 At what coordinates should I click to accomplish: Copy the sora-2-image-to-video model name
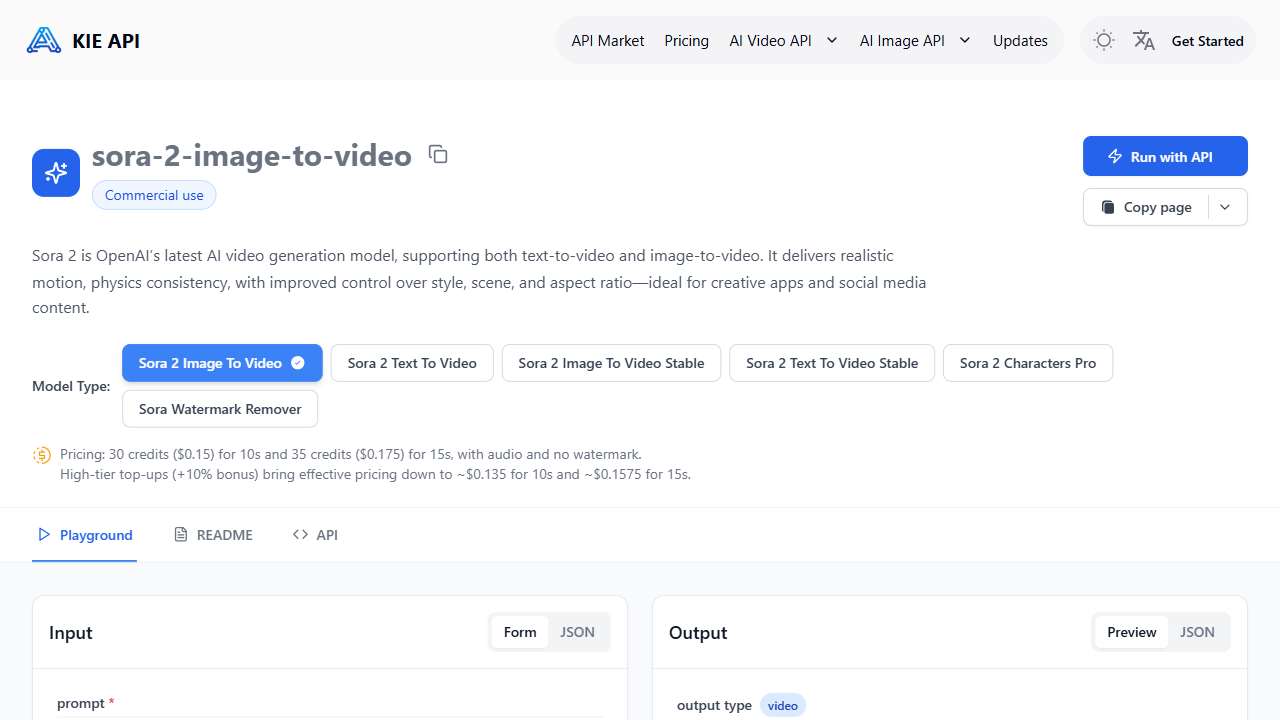click(438, 154)
